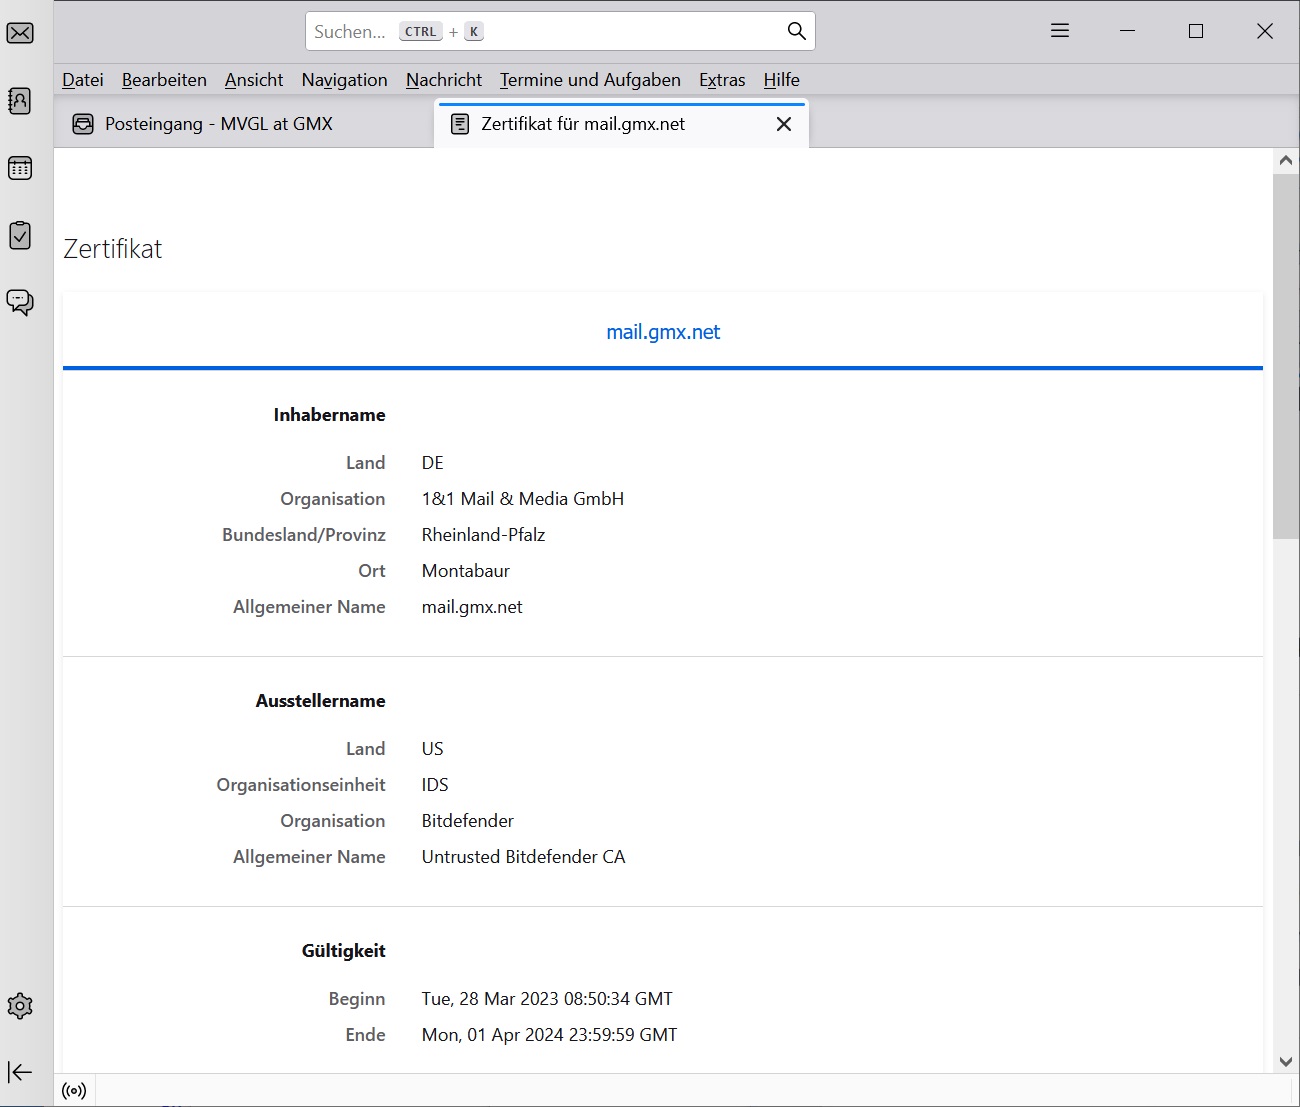Open the Tasks sidebar icon
This screenshot has height=1107, width=1300.
pyautogui.click(x=20, y=235)
